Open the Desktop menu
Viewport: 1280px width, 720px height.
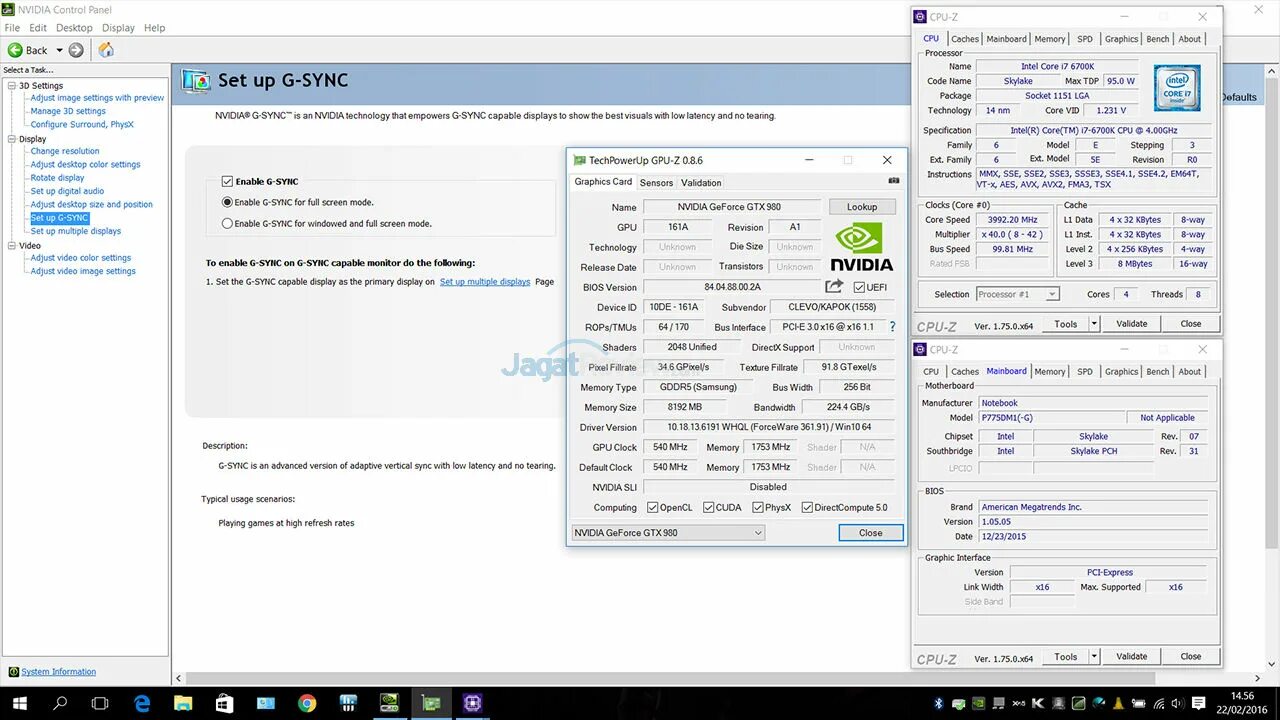coord(74,28)
